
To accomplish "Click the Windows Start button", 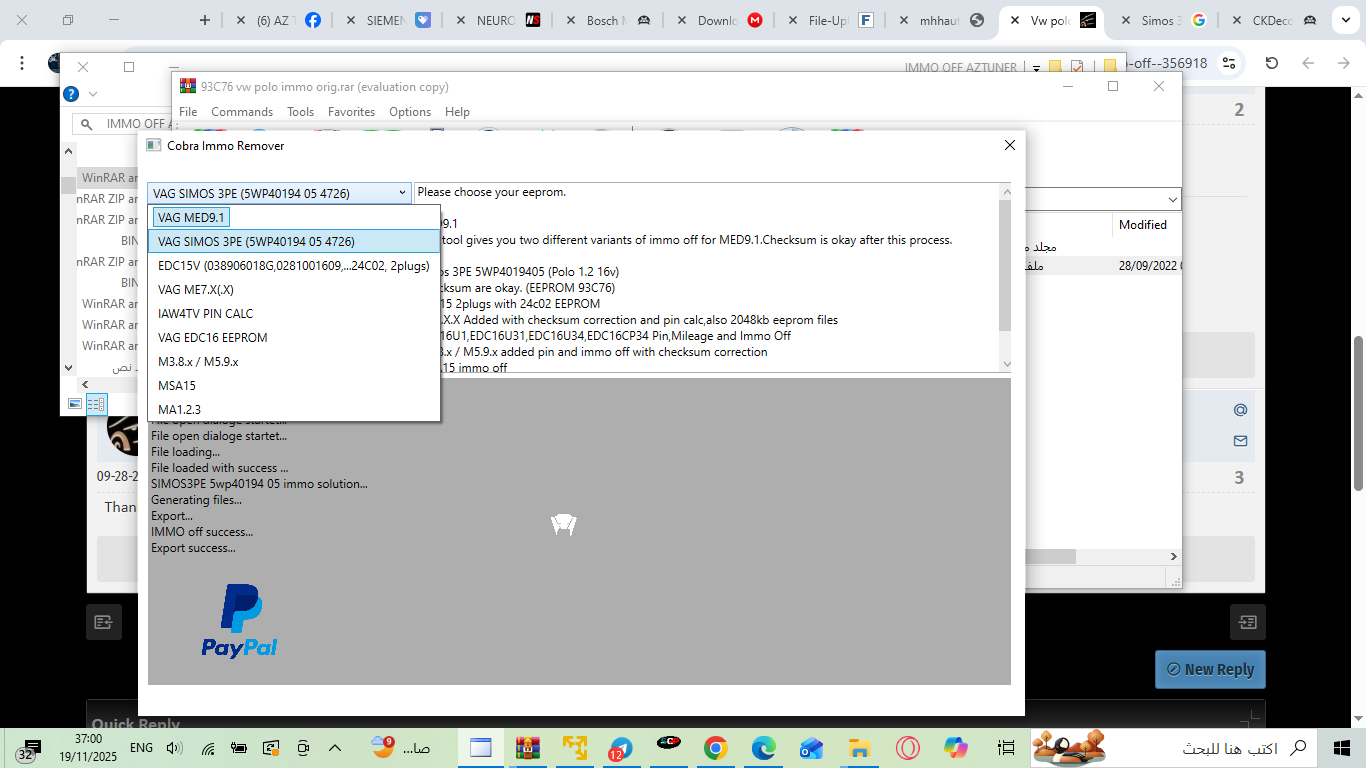I will coord(1342,748).
